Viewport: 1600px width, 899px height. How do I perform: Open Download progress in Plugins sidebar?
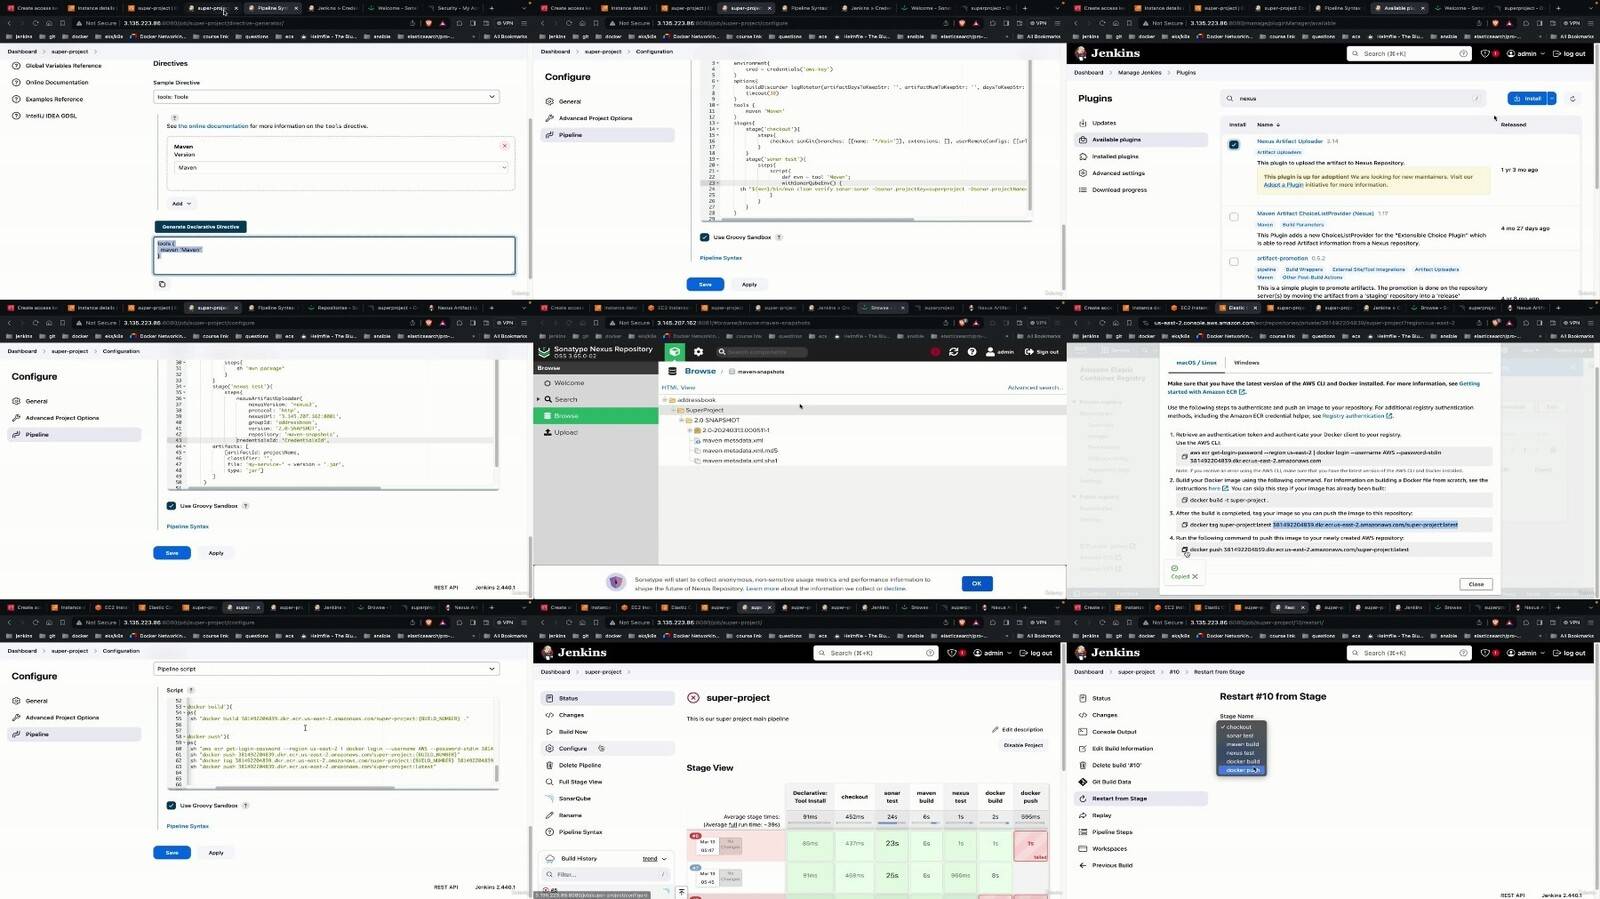(1119, 190)
